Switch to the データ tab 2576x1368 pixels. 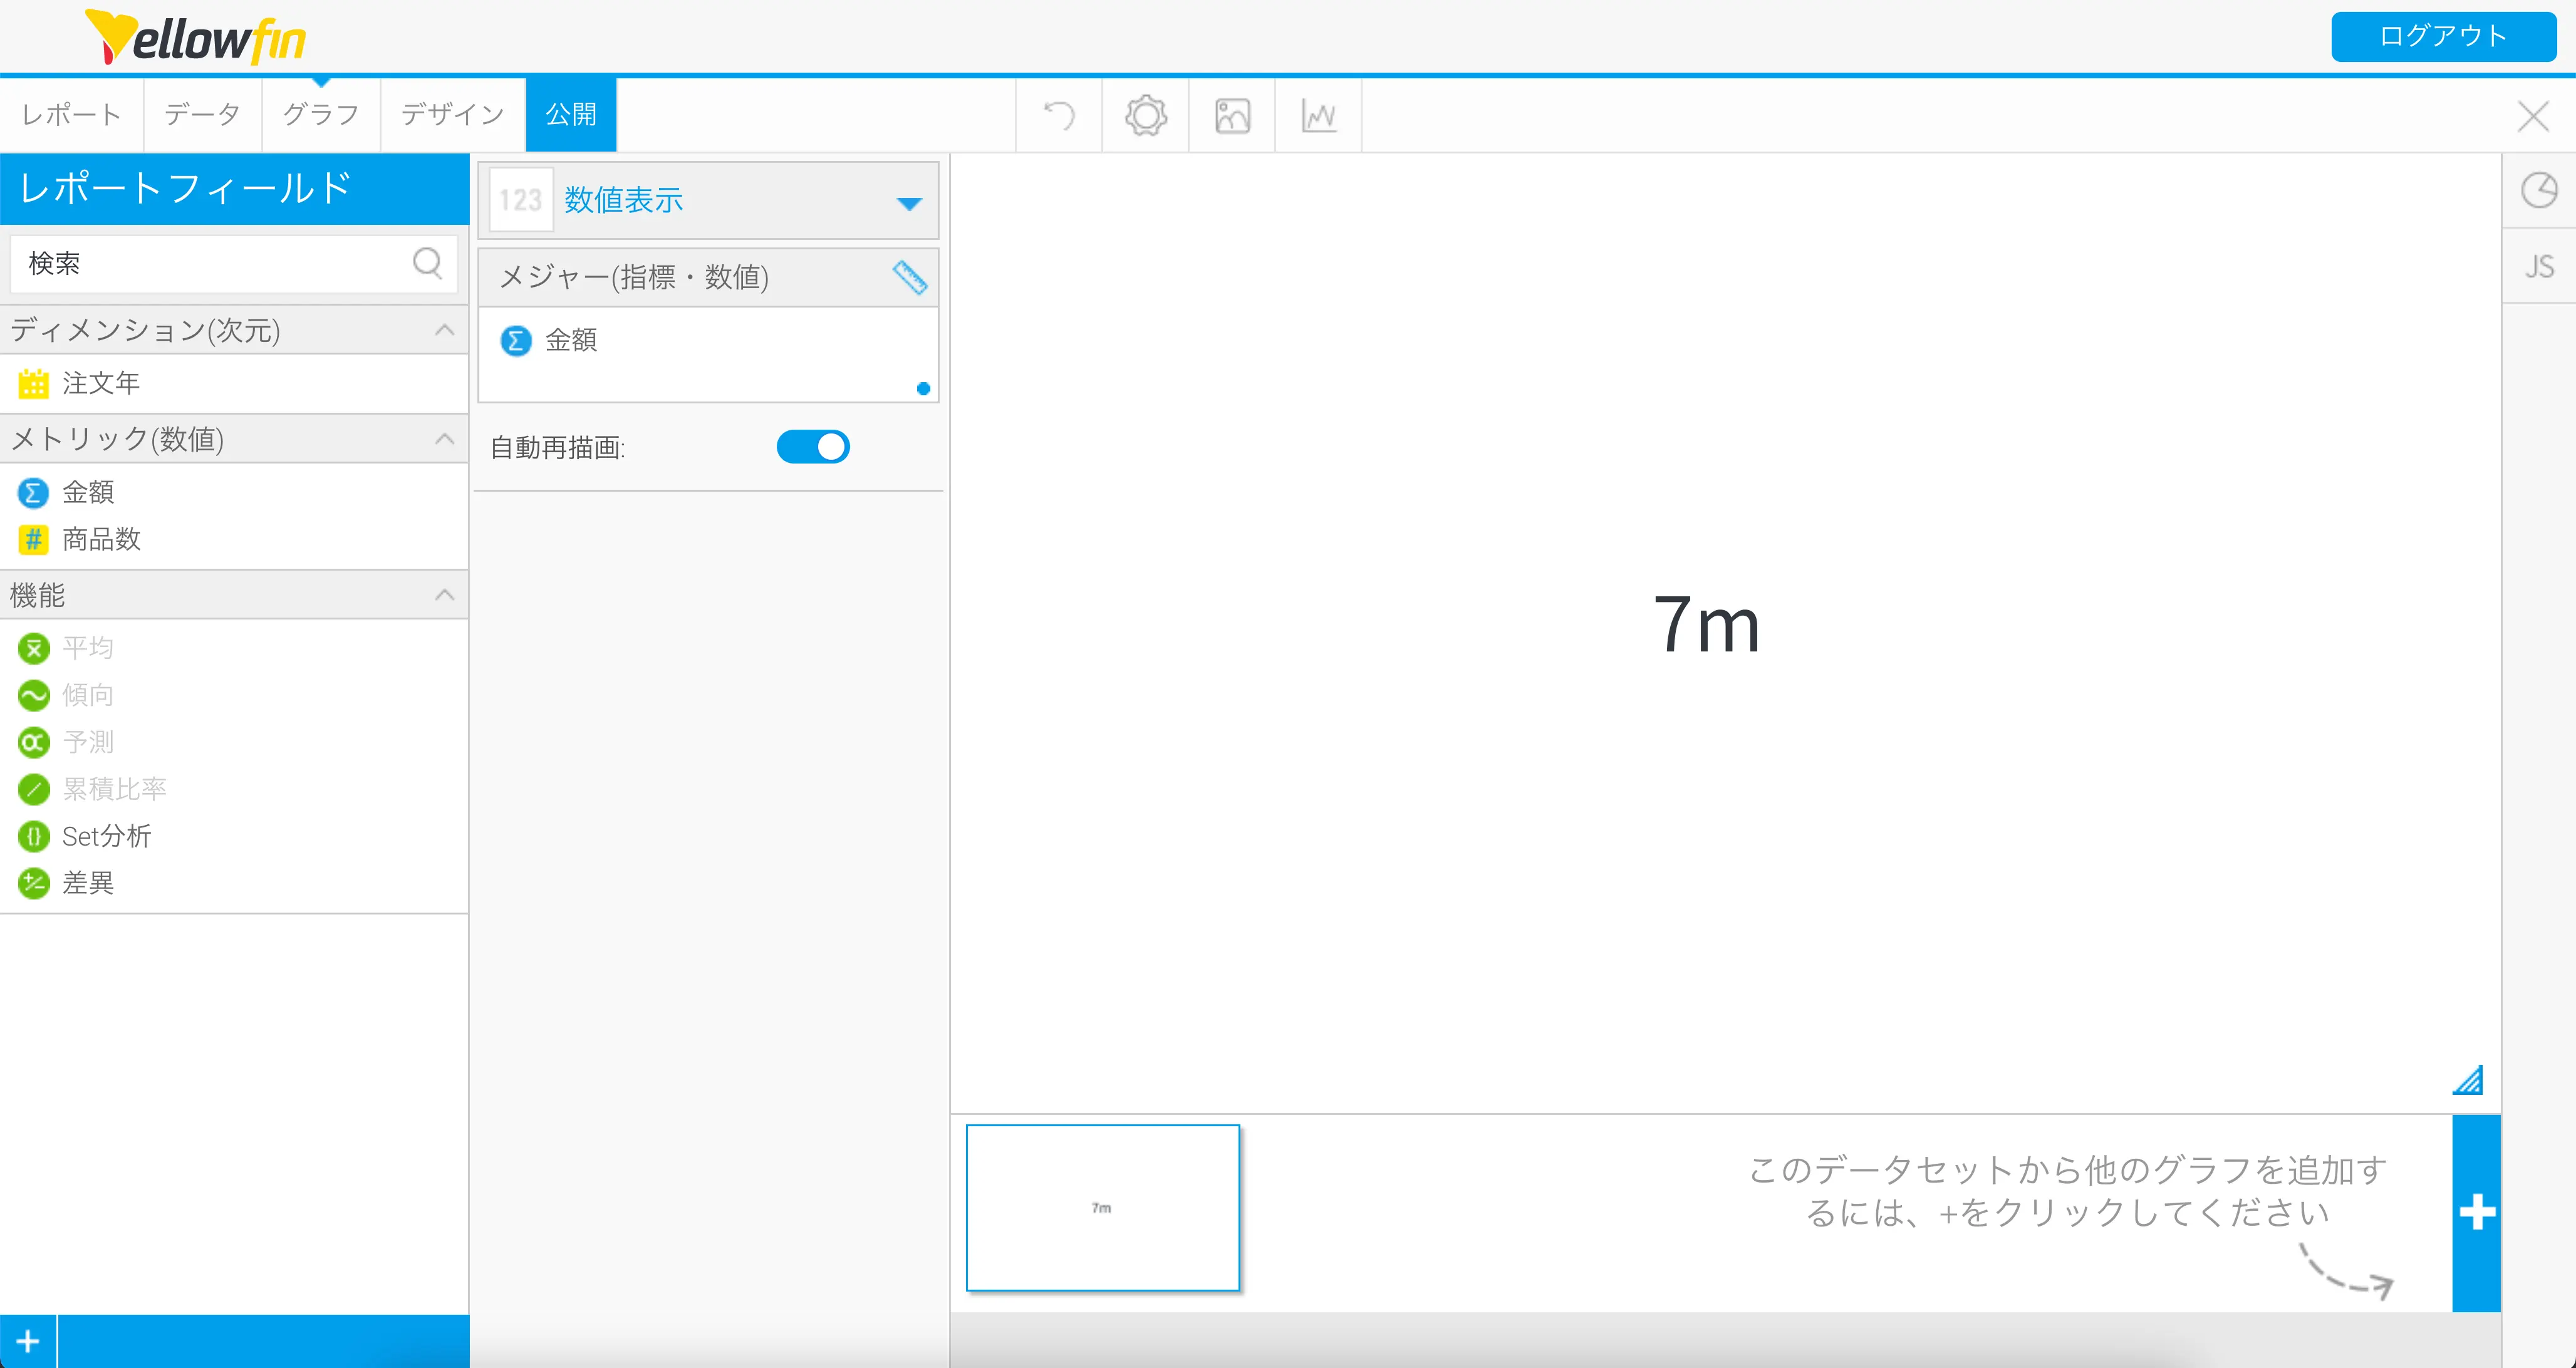202,115
